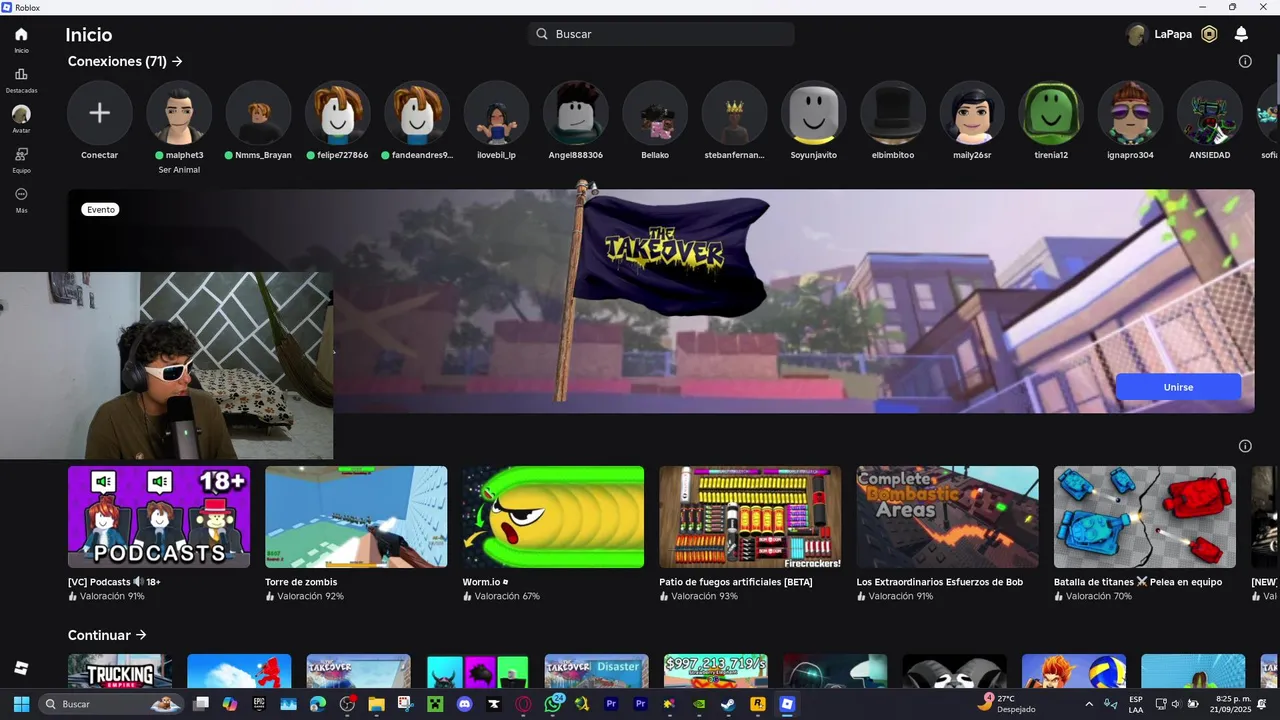Open friend elbimbitoo's avatar
The image size is (1280, 720).
click(x=893, y=113)
